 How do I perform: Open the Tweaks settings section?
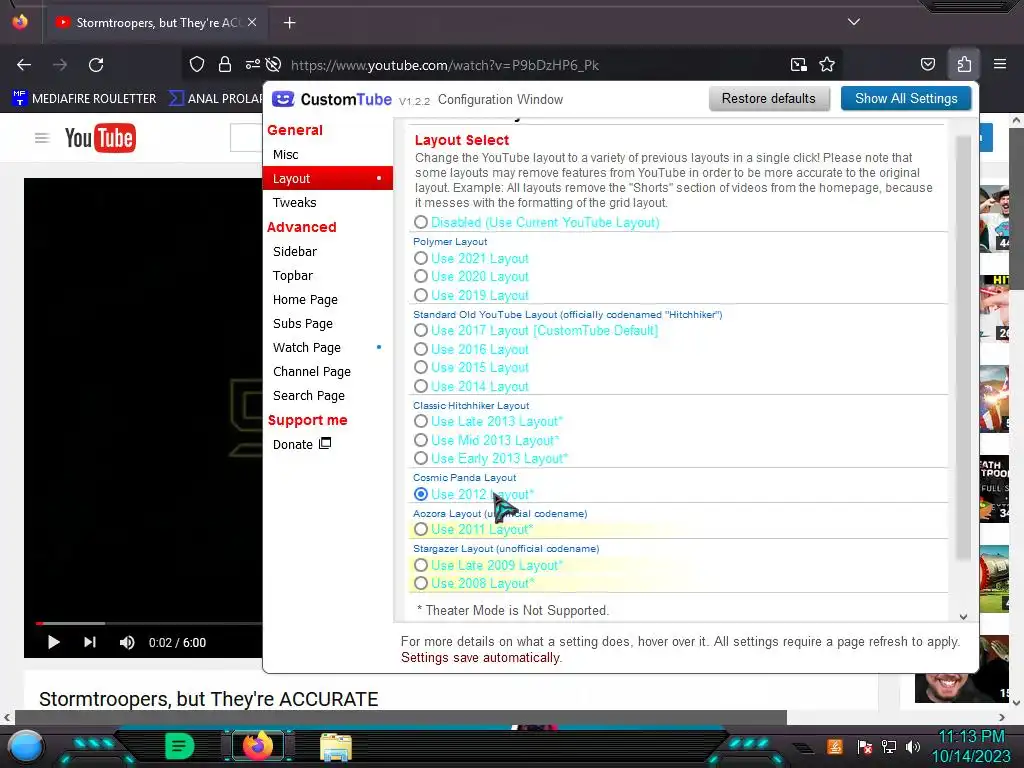click(295, 202)
